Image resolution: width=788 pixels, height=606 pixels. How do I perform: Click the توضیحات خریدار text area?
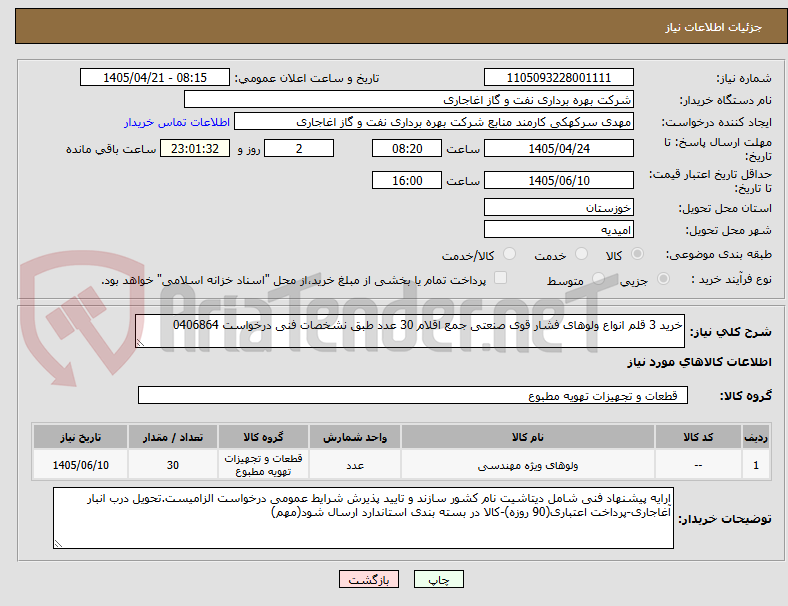click(x=363, y=518)
